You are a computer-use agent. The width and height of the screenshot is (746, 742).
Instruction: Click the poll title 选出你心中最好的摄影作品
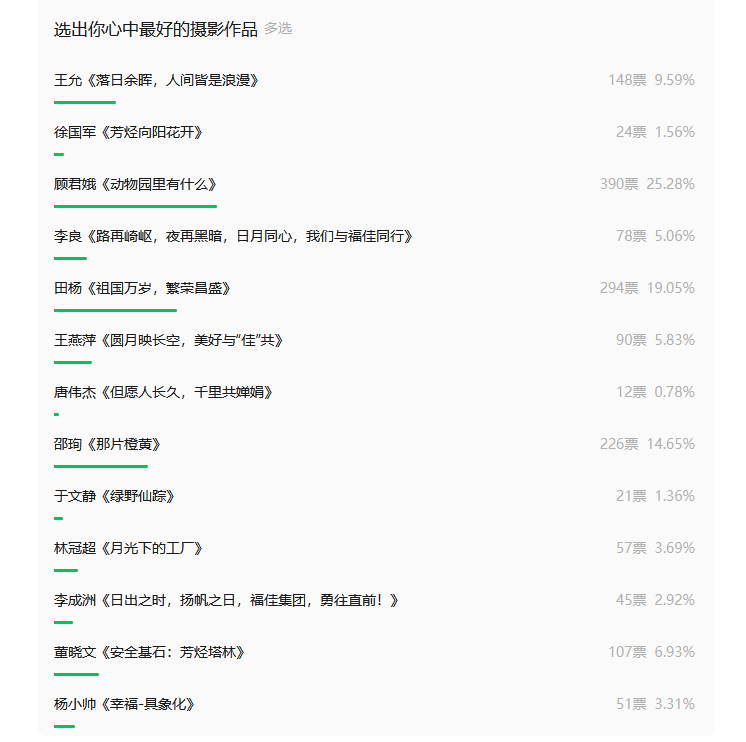[x=155, y=29]
